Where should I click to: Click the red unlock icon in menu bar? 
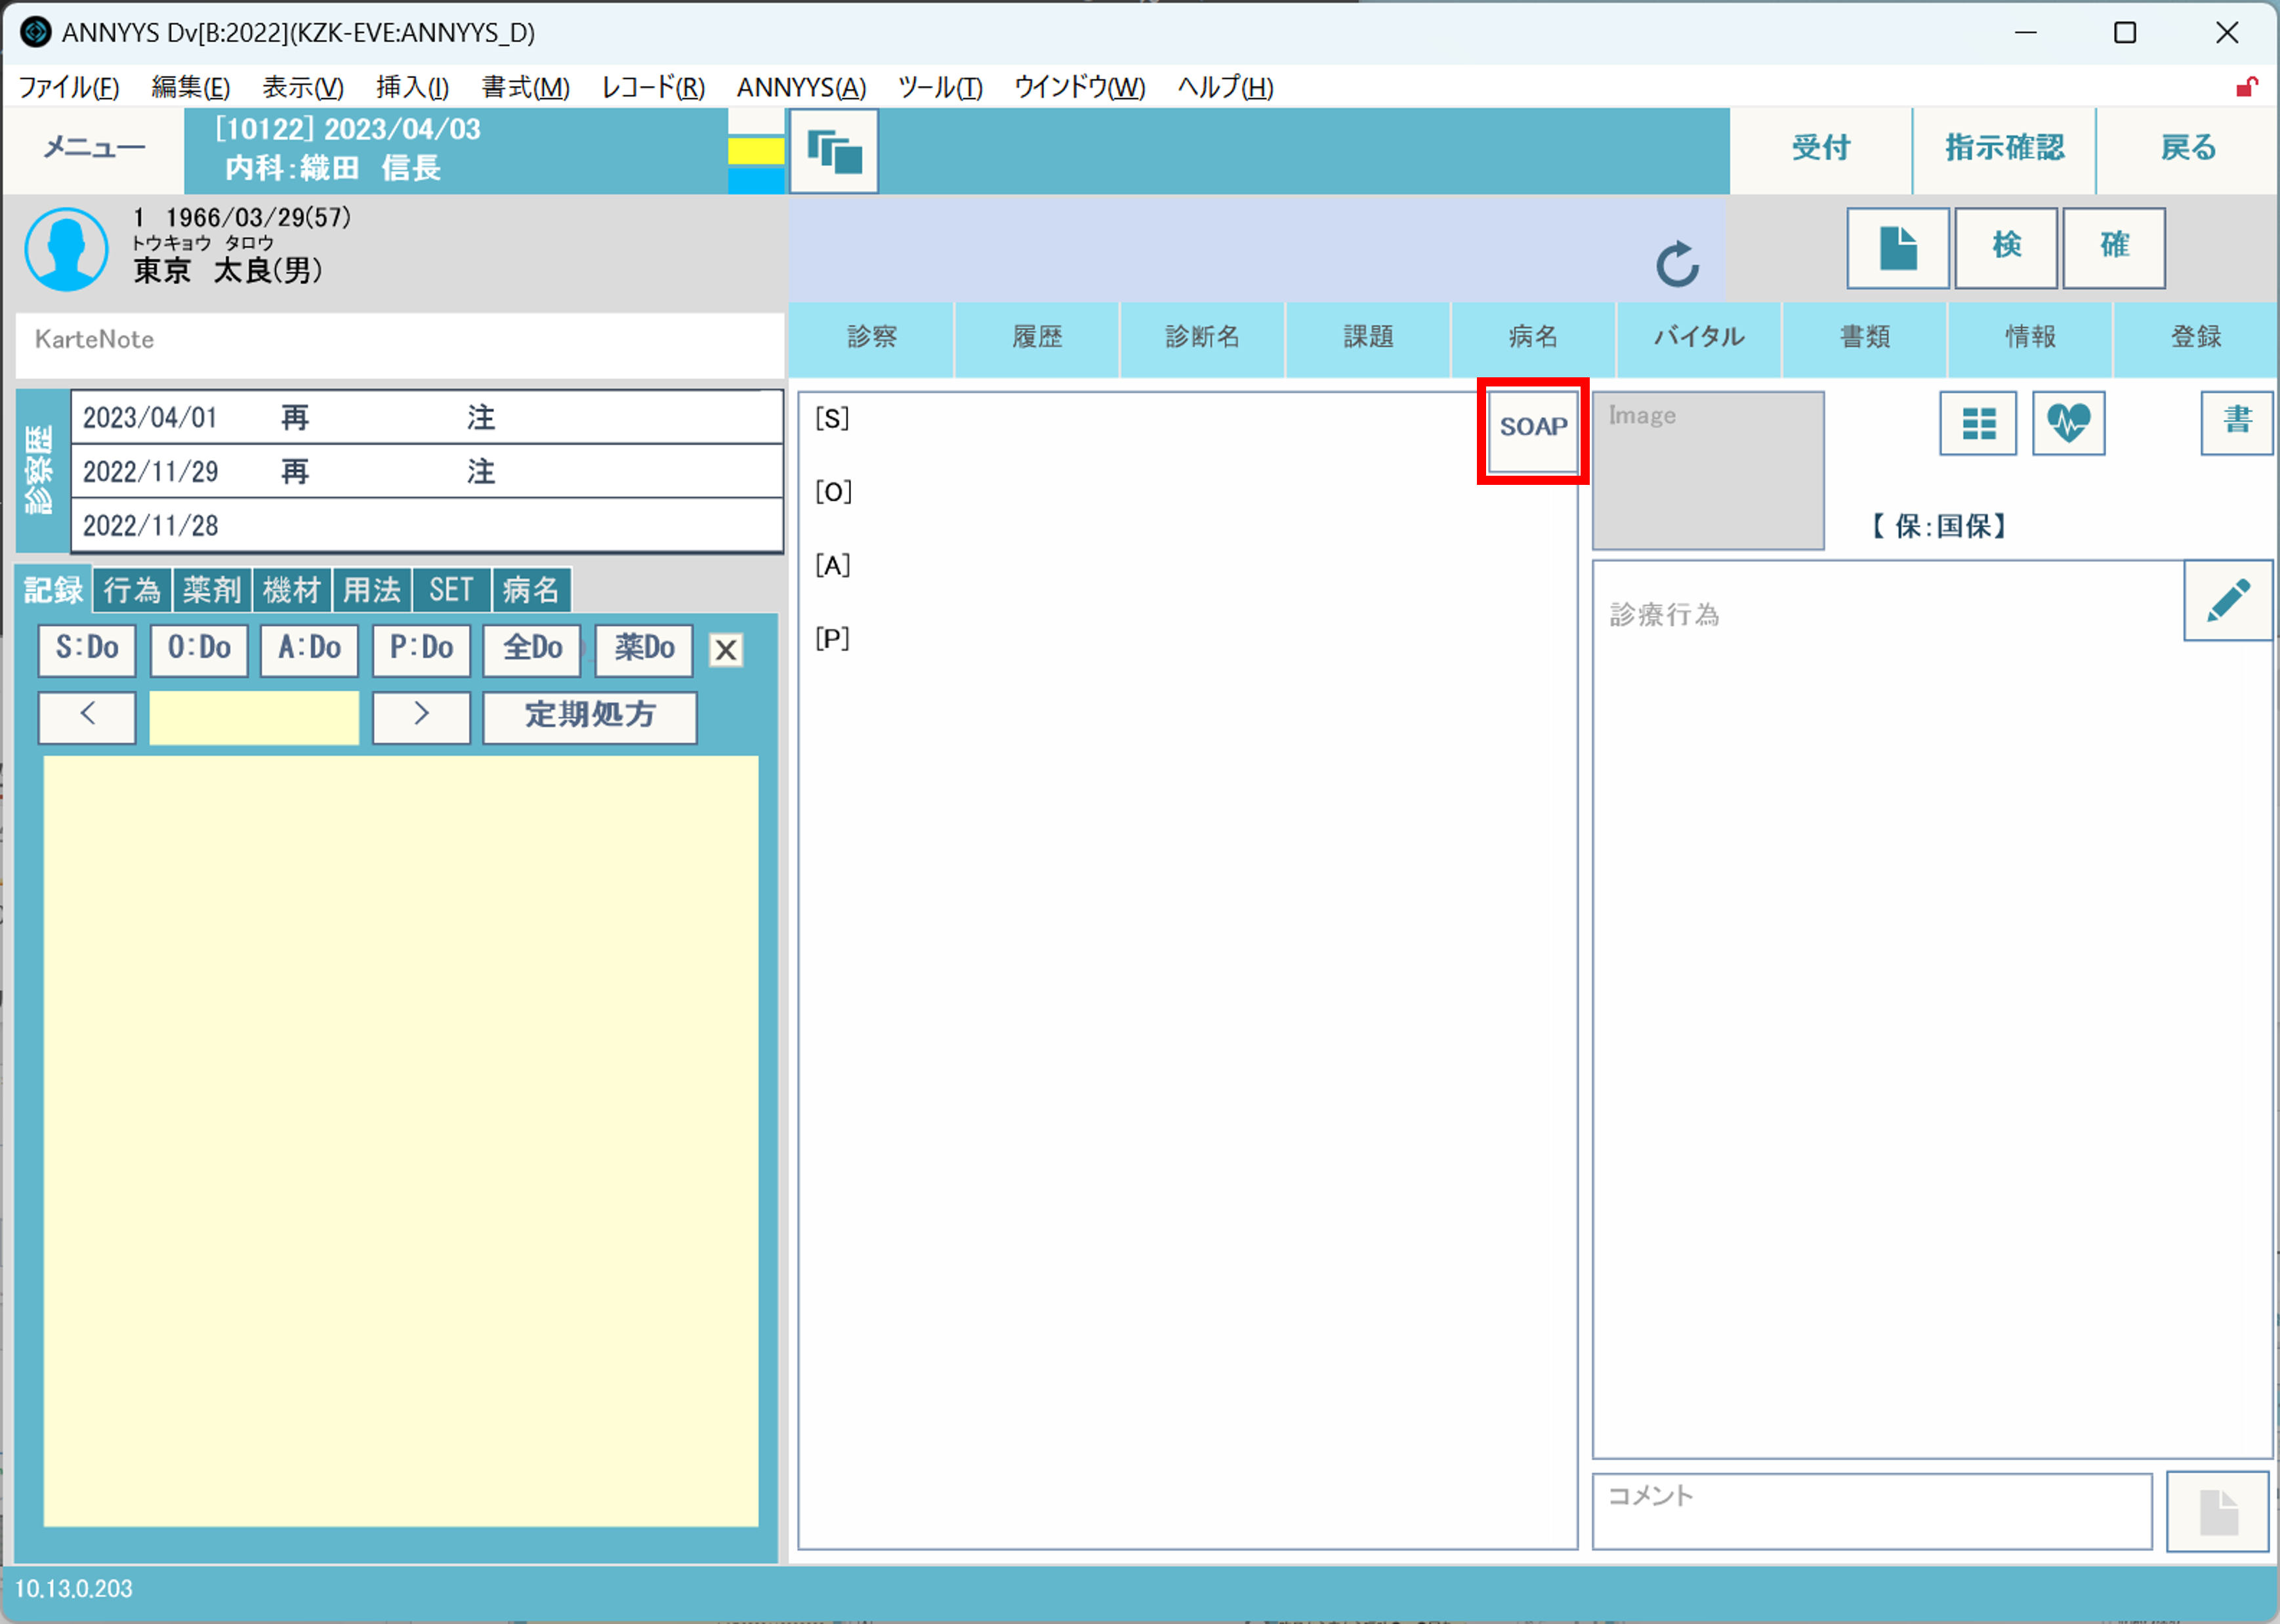(x=2246, y=88)
